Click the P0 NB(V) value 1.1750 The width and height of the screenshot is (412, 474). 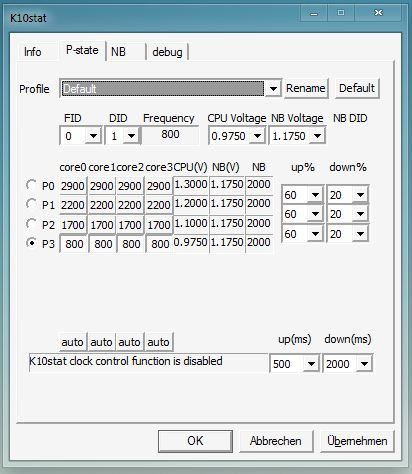tap(227, 184)
